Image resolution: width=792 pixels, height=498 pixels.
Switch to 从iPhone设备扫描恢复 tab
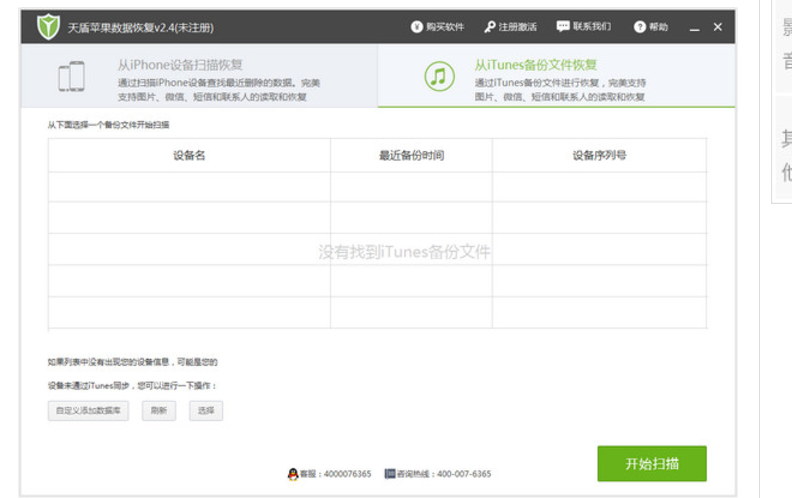click(199, 76)
